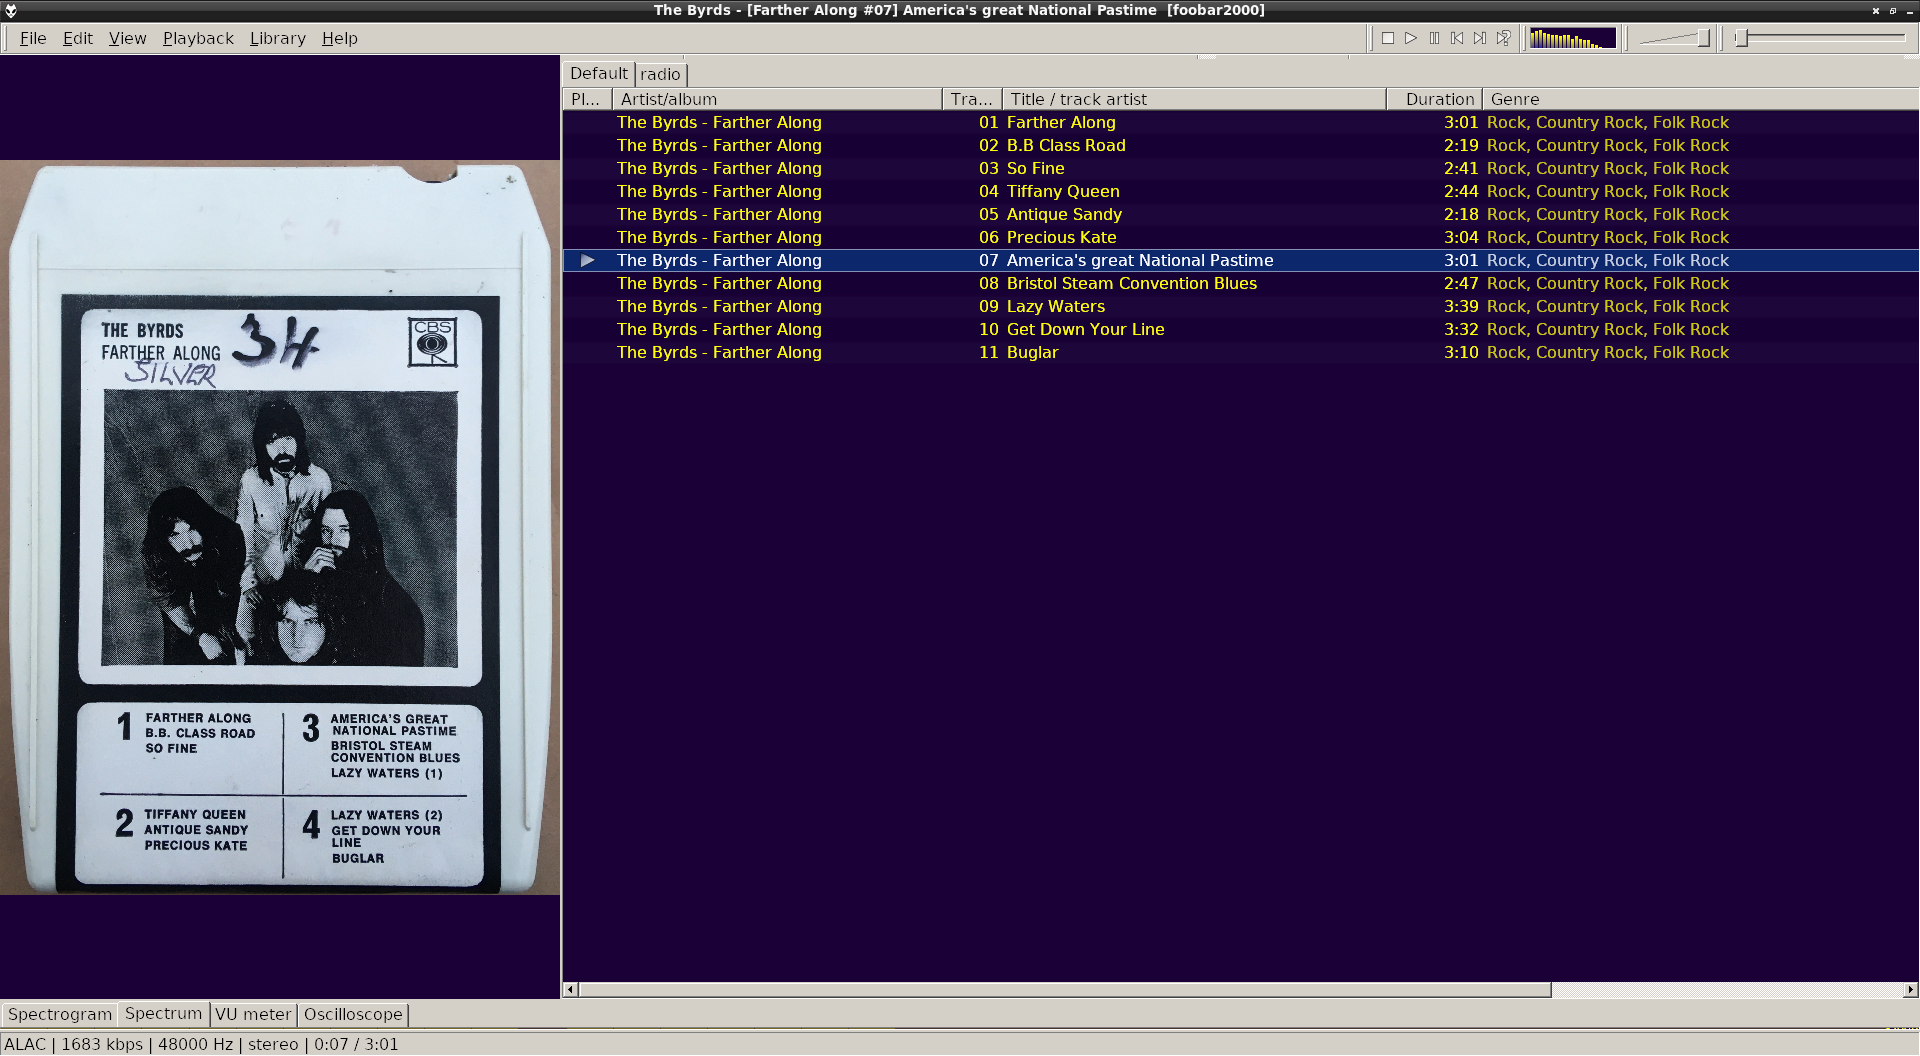This screenshot has width=1920, height=1056.
Task: Select track 04 Tiffany Queen
Action: tap(1240, 191)
